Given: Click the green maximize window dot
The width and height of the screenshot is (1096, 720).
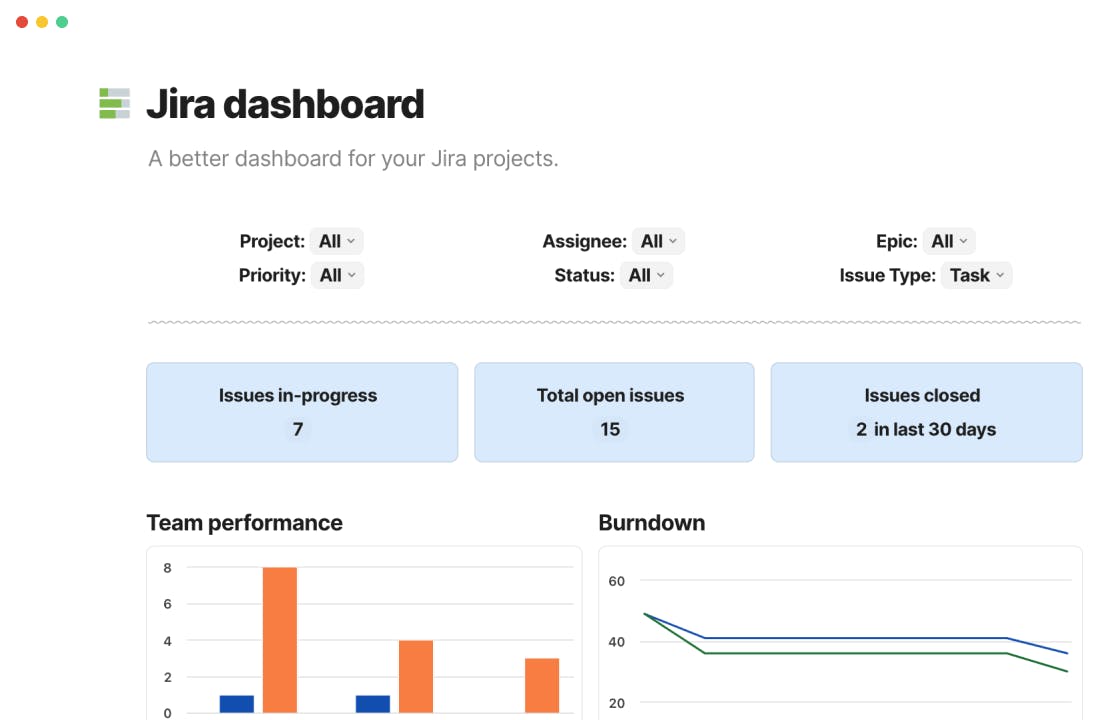Looking at the screenshot, I should click(62, 22).
